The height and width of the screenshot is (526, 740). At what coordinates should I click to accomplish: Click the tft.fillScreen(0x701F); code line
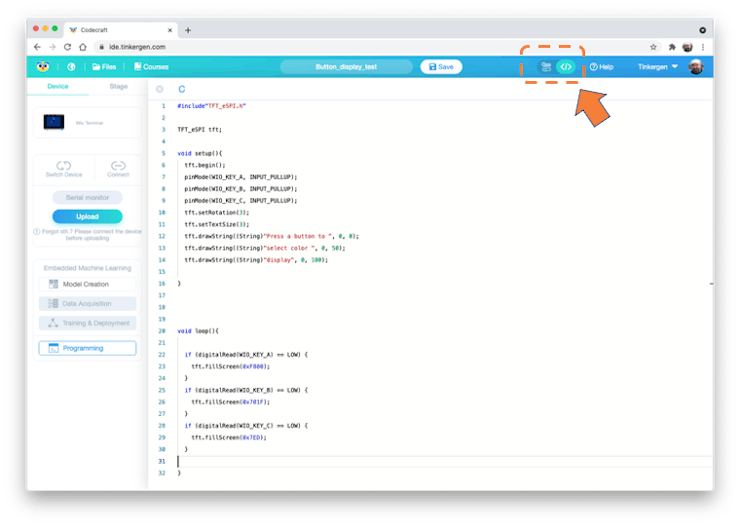tap(230, 402)
